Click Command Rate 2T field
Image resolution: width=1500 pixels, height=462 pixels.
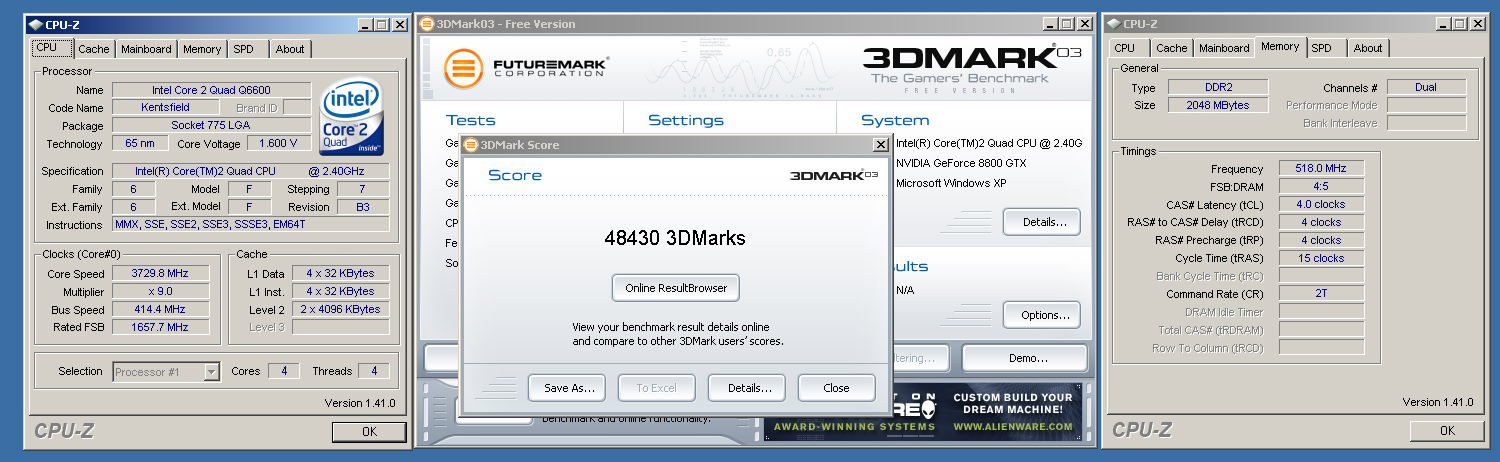point(1321,294)
